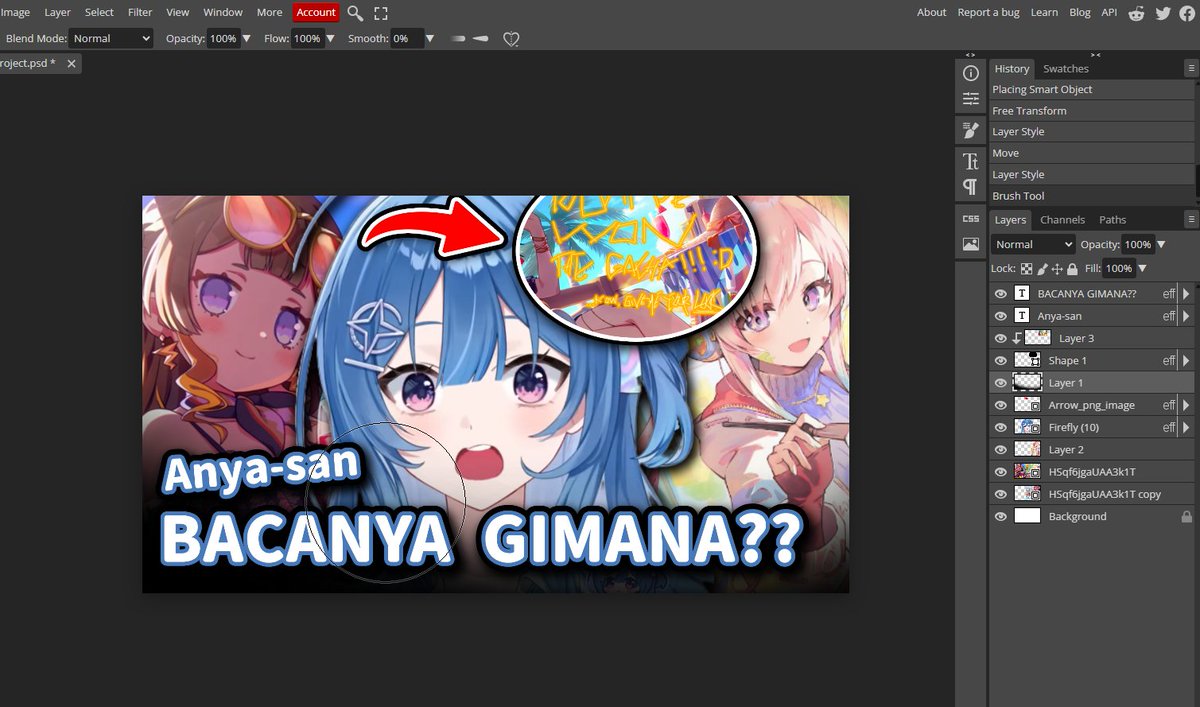The image size is (1200, 707).
Task: Close the project.psd document tab
Action: click(72, 63)
